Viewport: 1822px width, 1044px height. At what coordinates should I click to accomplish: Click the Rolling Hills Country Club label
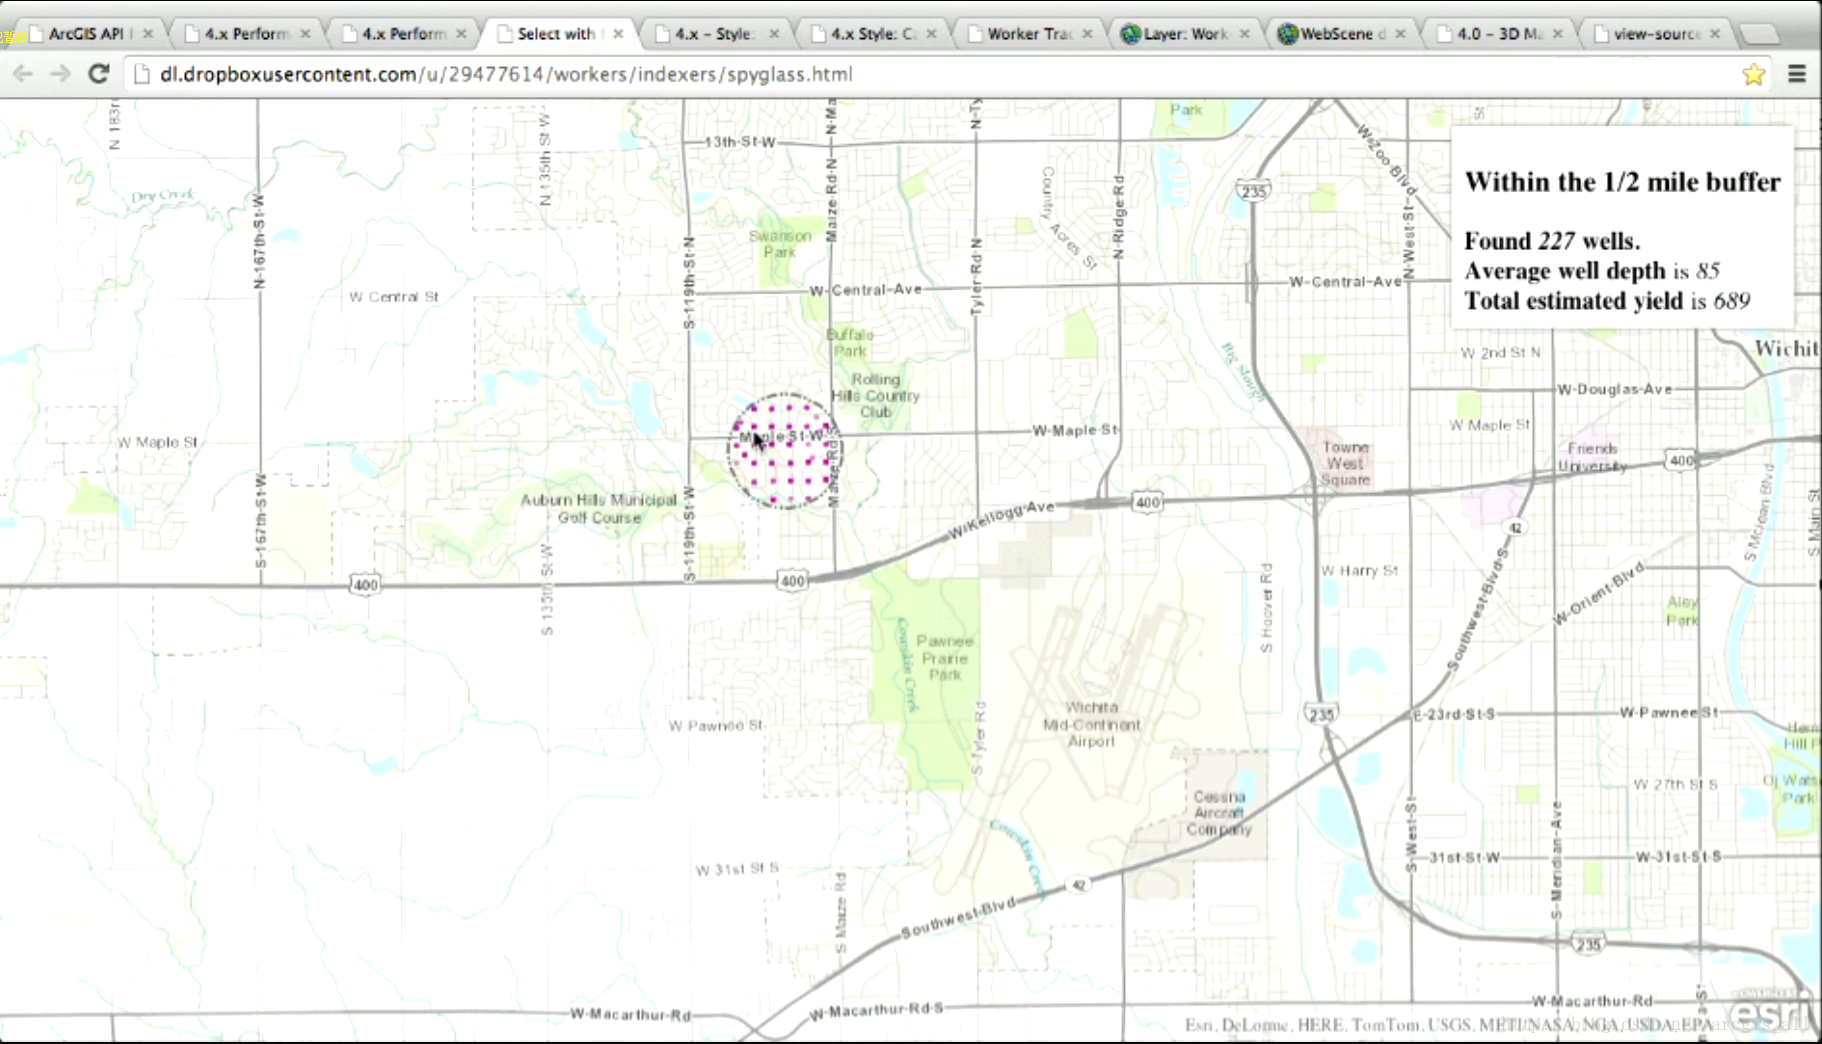875,395
